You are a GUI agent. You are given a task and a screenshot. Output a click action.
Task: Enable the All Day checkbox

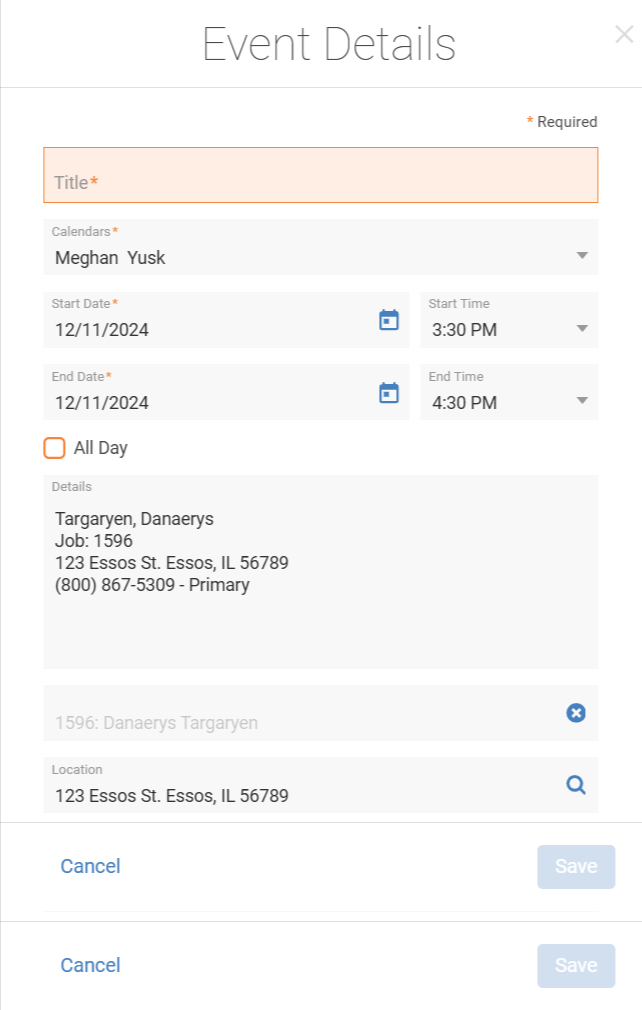pyautogui.click(x=55, y=448)
